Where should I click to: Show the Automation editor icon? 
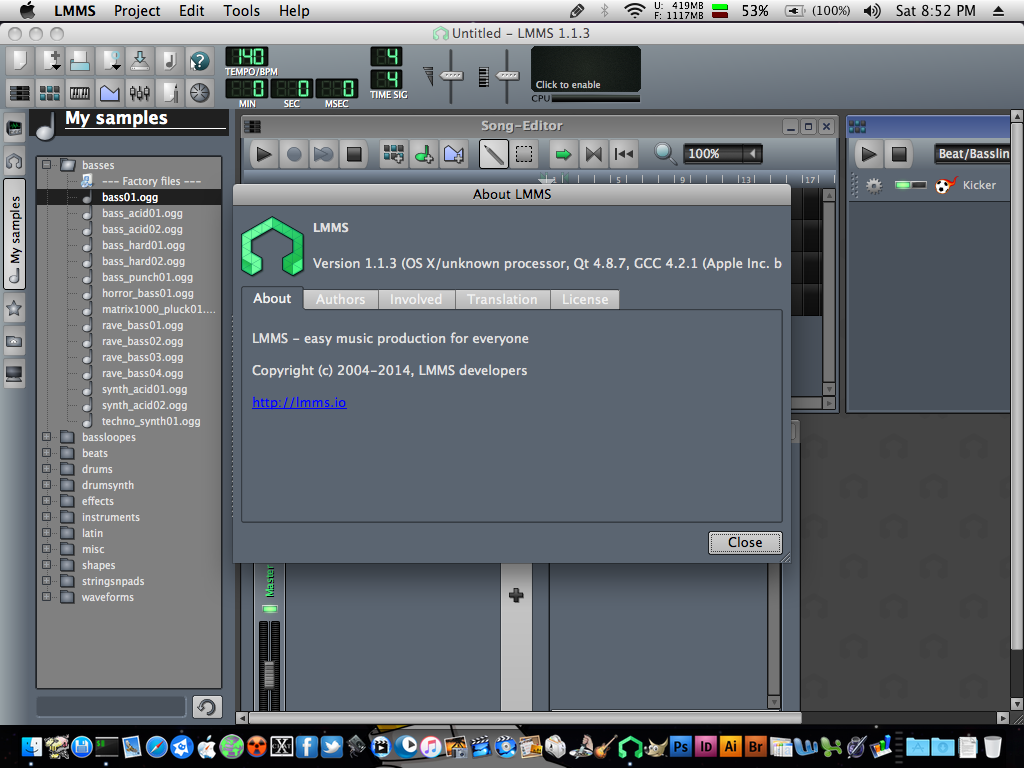pyautogui.click(x=110, y=93)
